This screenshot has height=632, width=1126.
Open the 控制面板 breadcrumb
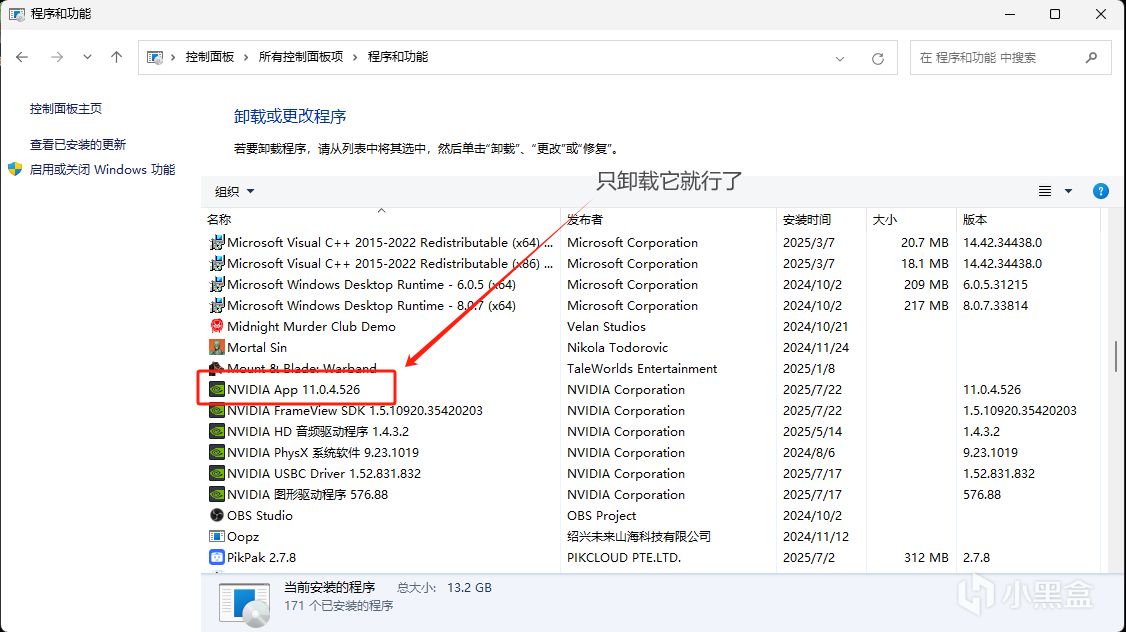pos(210,57)
